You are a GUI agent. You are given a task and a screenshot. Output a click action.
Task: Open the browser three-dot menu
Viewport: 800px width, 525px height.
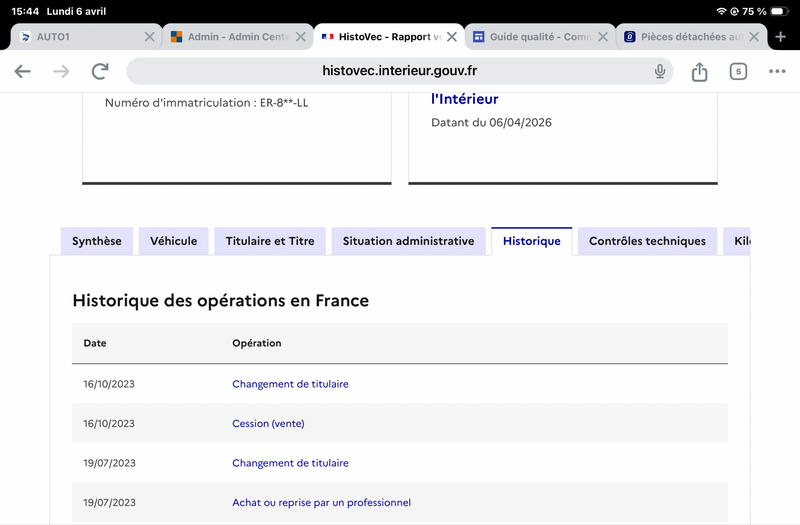pos(777,72)
